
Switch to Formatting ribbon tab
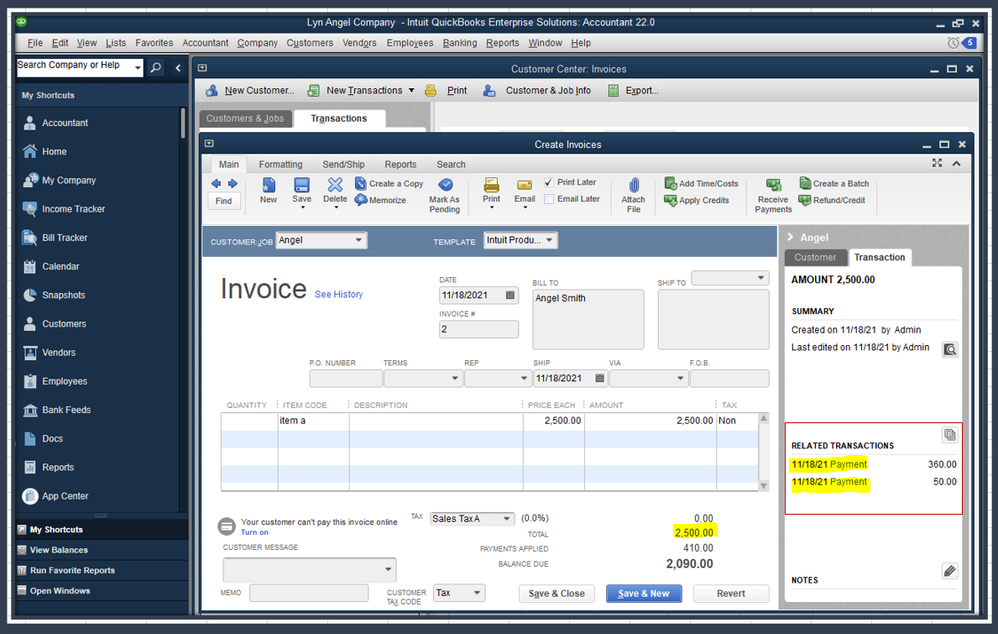click(x=280, y=164)
